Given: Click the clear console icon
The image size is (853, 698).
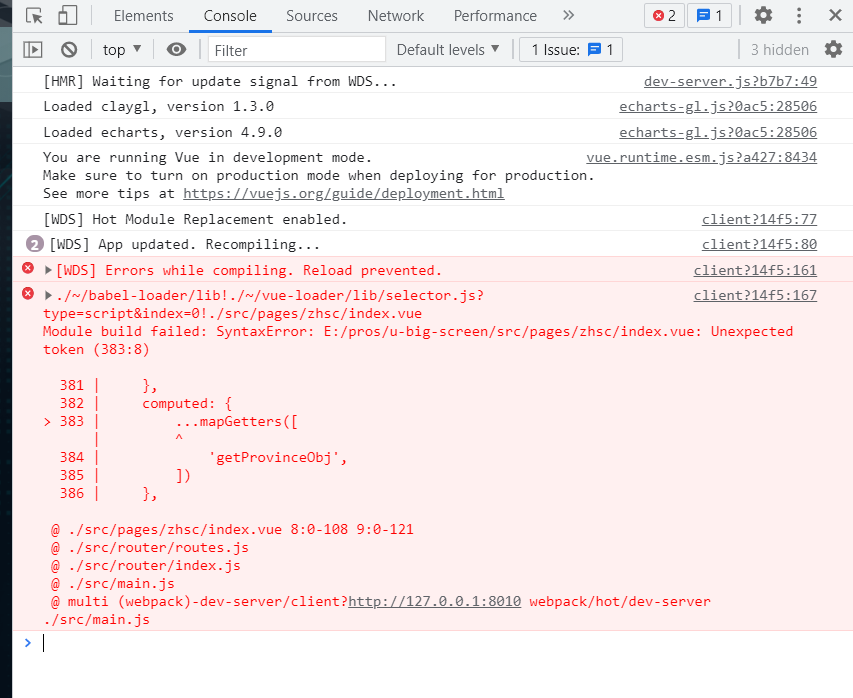Looking at the screenshot, I should [69, 50].
